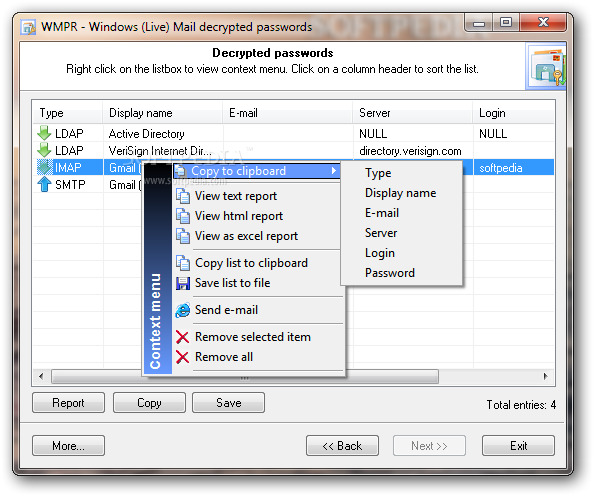Maximize the WMPR window
594x496 pixels.
point(505,22)
